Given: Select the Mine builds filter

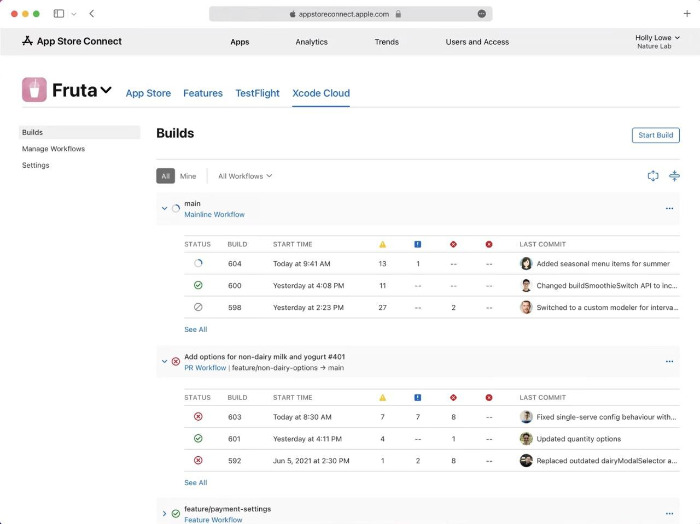Looking at the screenshot, I should click(188, 176).
